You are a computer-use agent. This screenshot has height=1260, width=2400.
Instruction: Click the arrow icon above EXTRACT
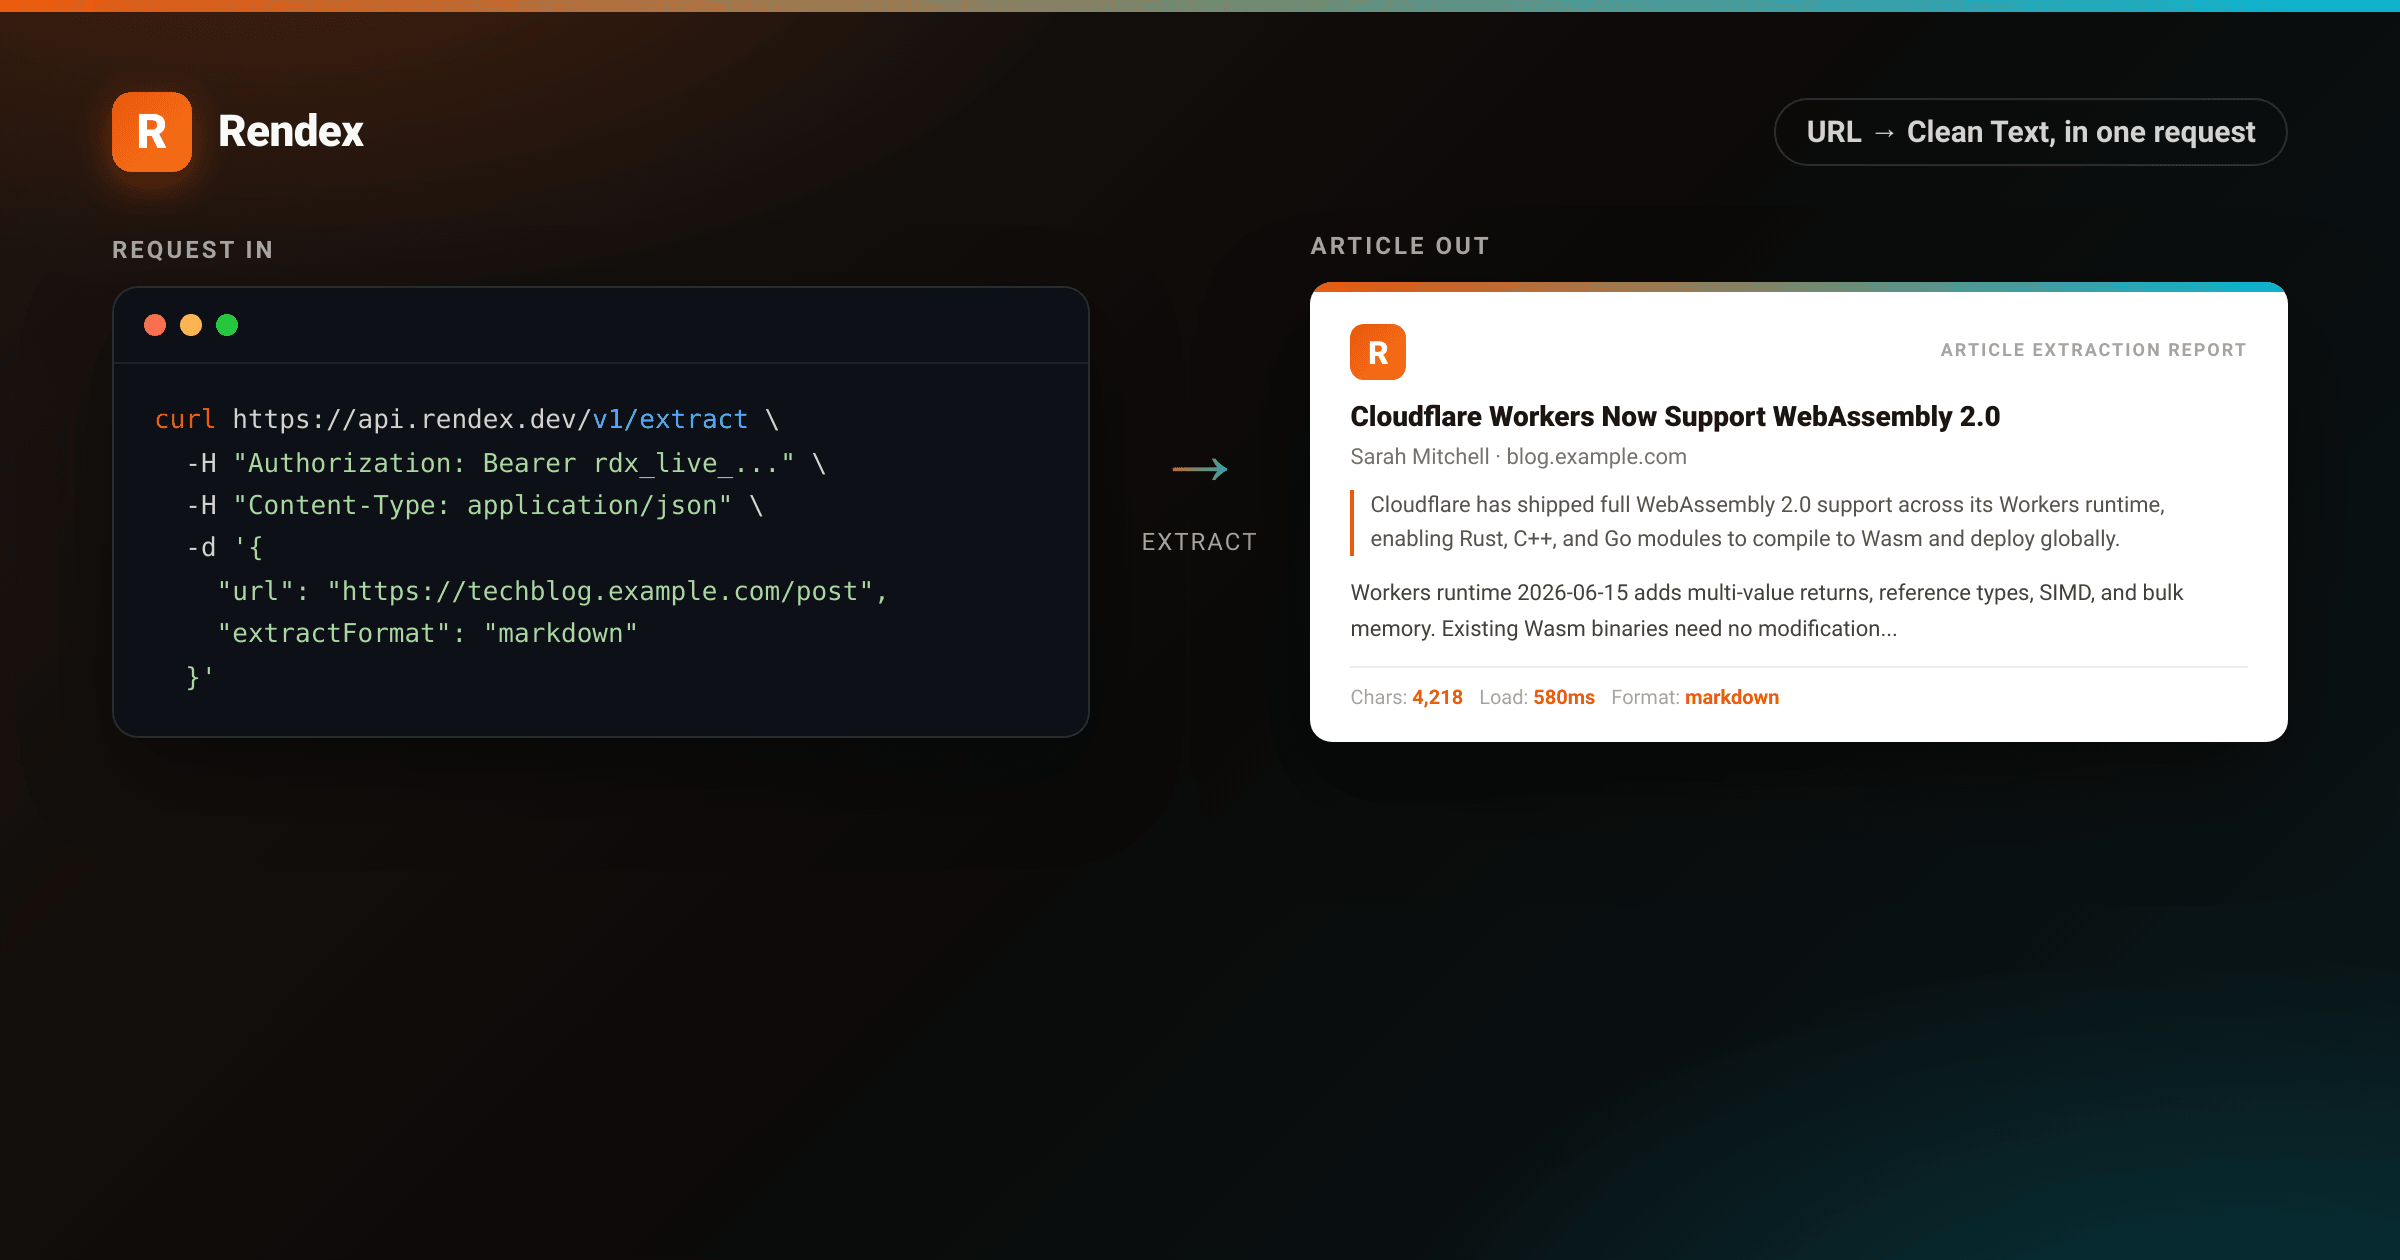click(1200, 469)
